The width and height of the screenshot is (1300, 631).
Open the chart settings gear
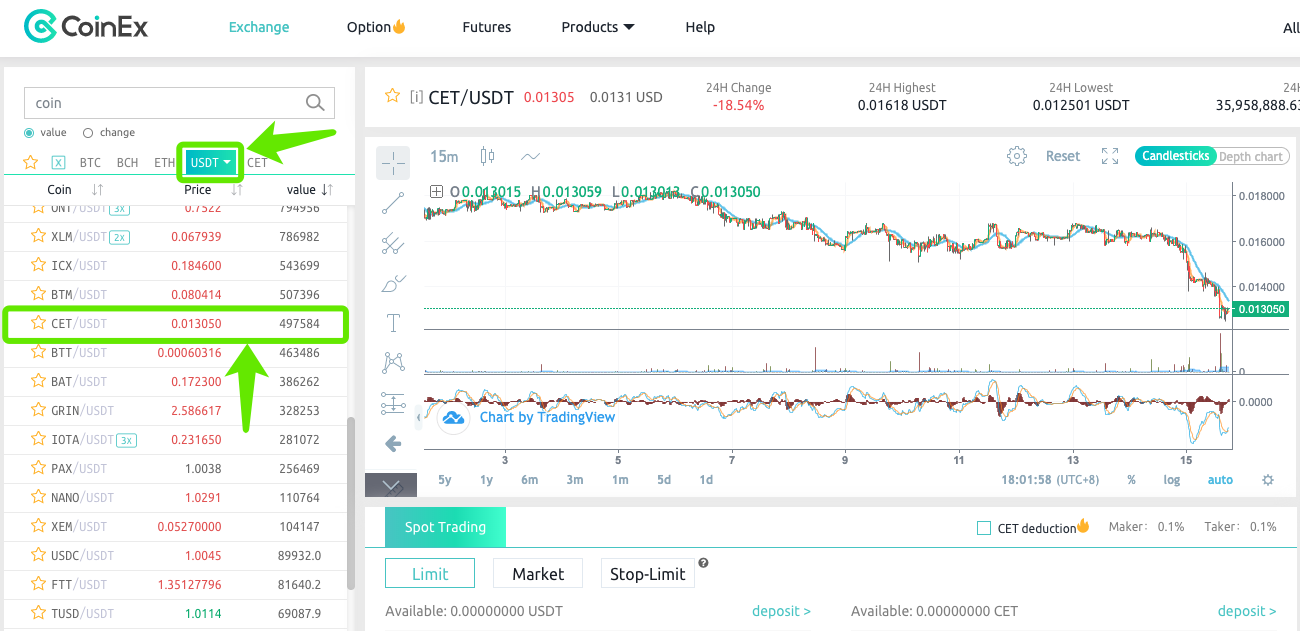click(1017, 156)
